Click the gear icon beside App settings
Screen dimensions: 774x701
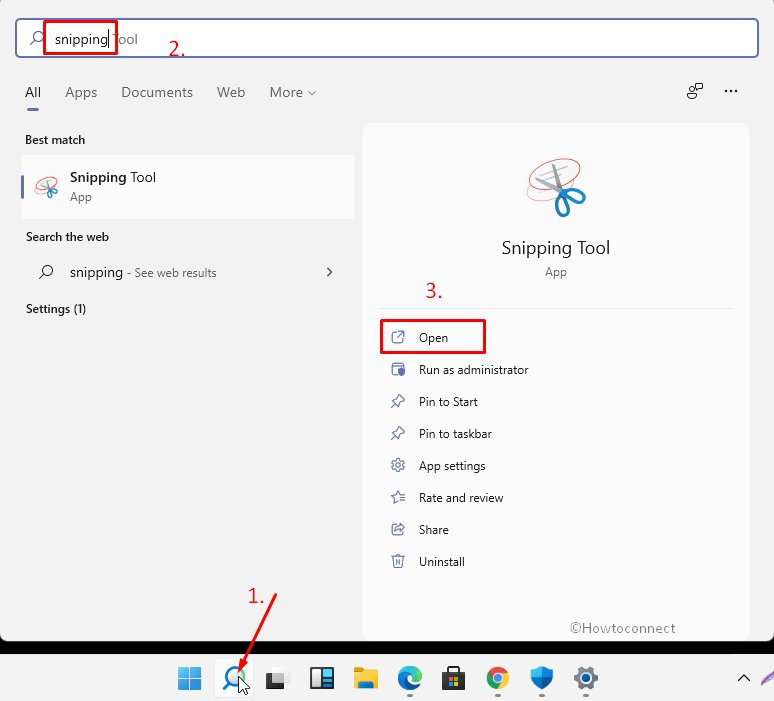(x=398, y=465)
